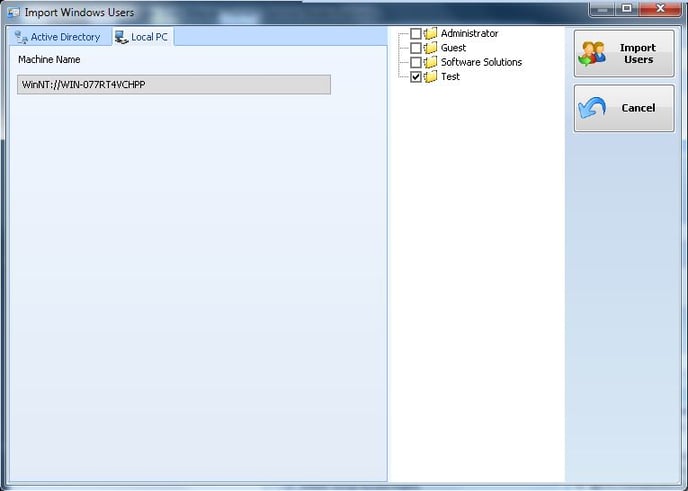Viewport: 688px width, 491px height.
Task: Click the Guest folder icon
Action: coord(431,48)
